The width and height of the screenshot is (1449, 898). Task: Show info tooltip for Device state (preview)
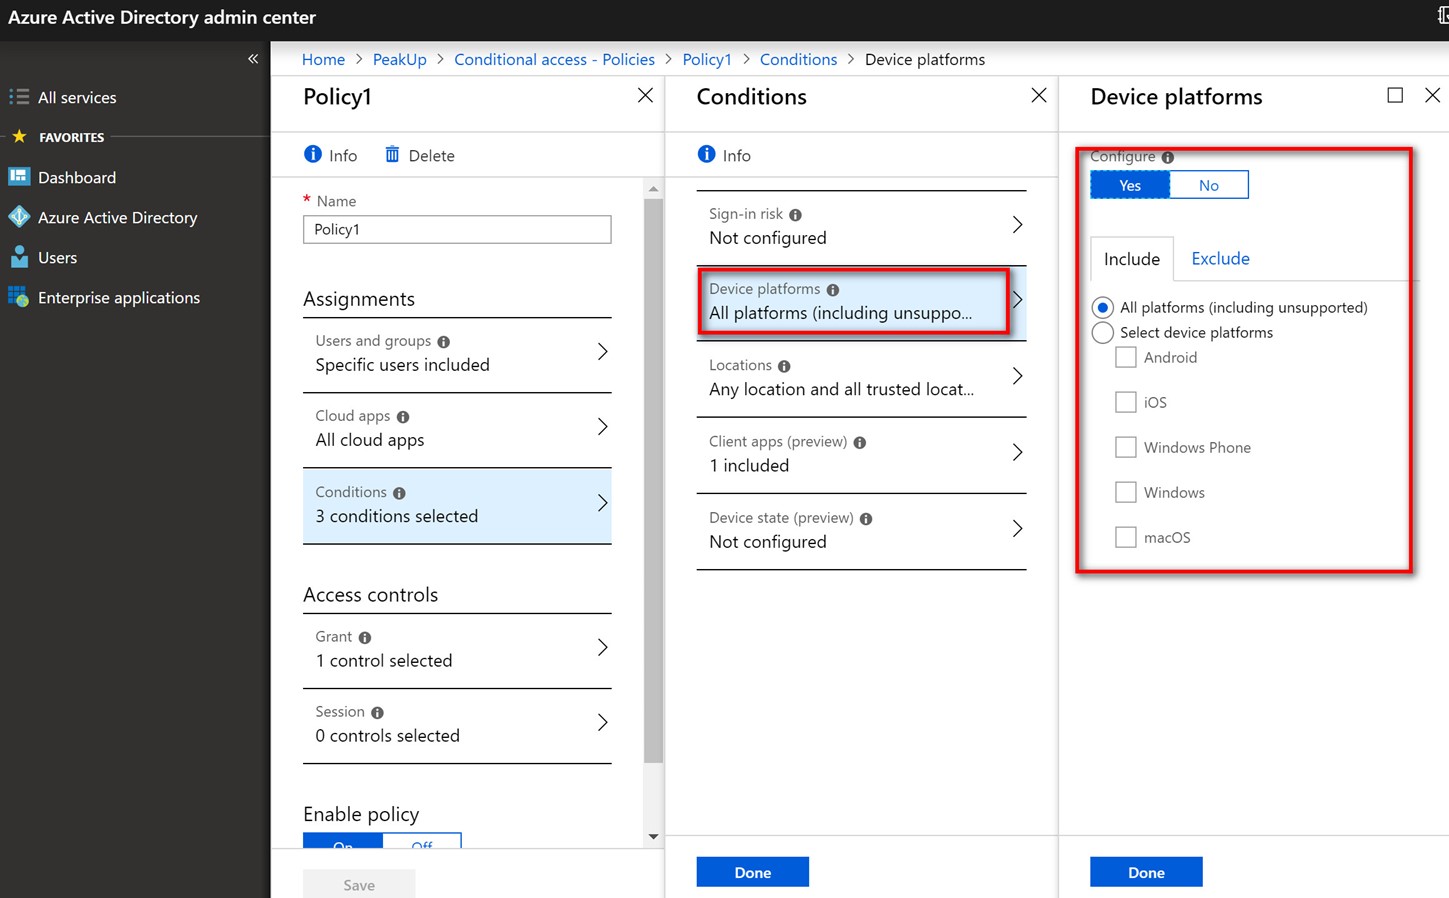(x=866, y=519)
